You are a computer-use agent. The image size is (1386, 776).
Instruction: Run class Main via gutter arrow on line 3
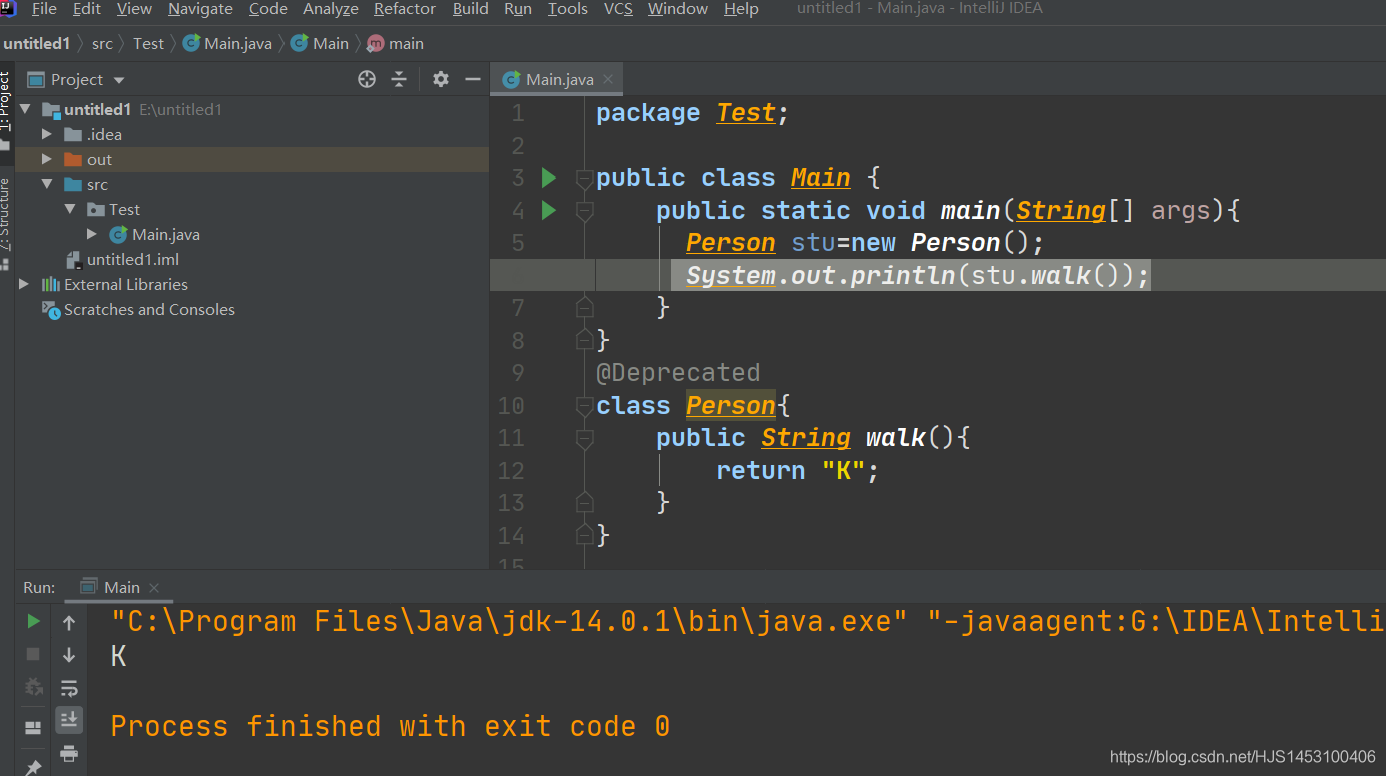tap(548, 178)
